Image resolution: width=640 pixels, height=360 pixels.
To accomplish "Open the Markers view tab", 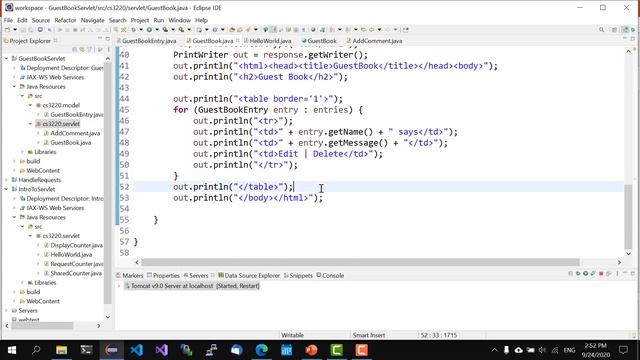I will point(130,276).
